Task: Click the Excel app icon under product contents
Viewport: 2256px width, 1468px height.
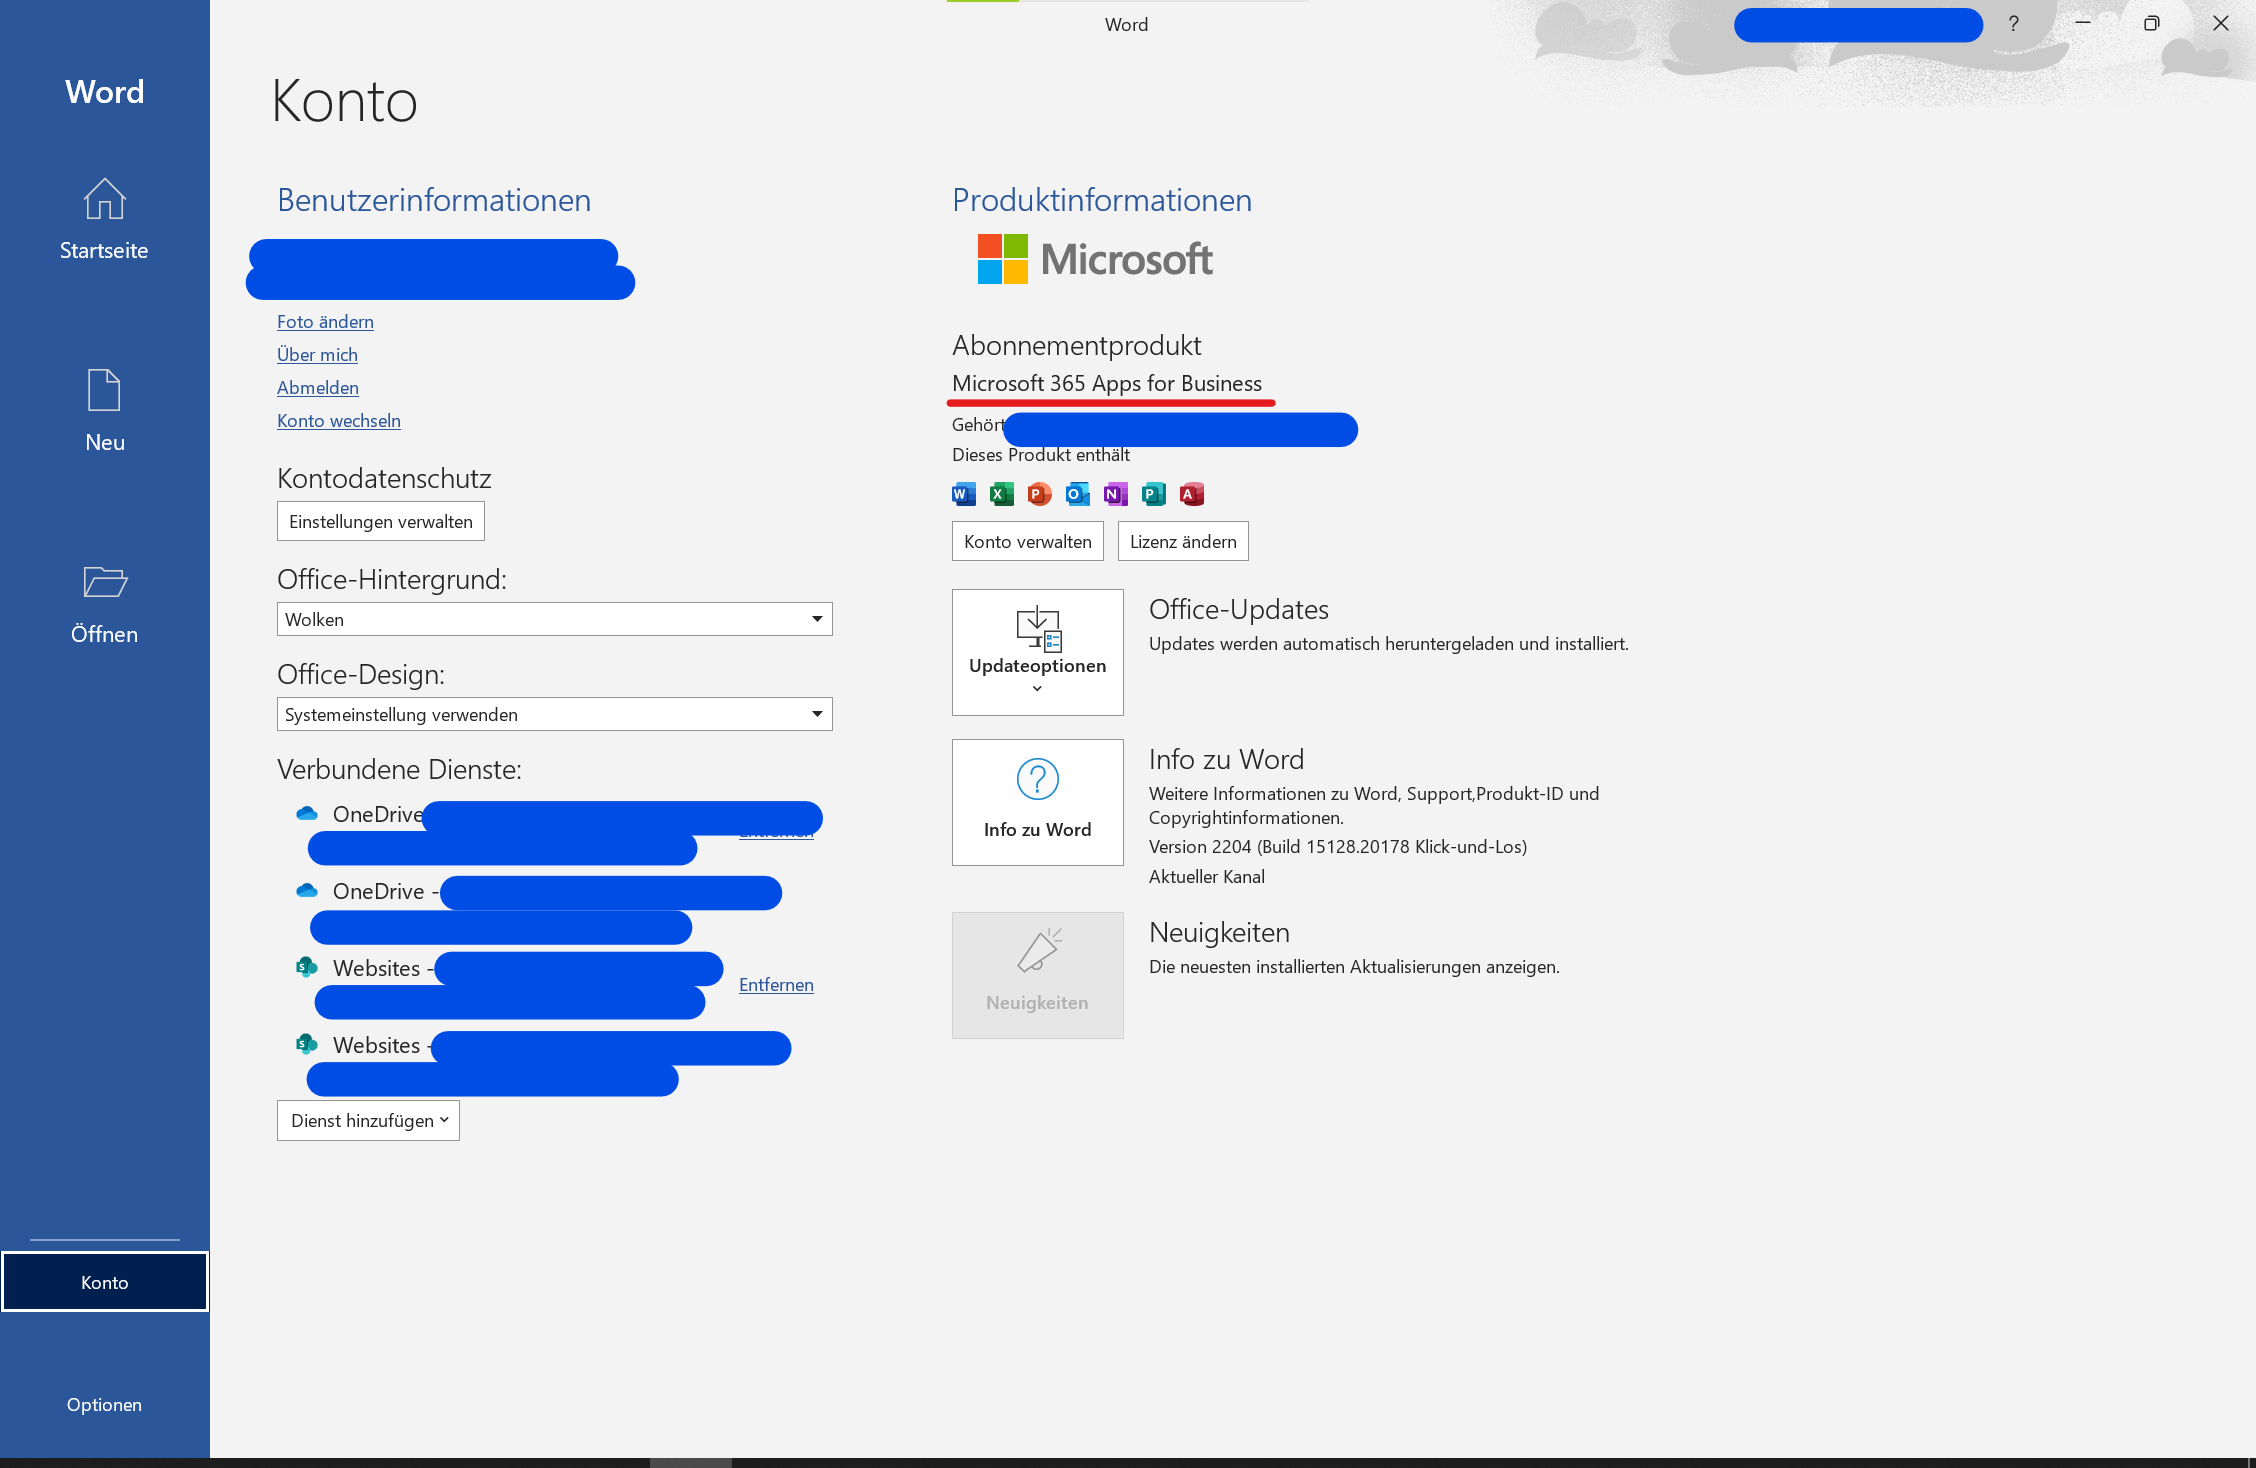Action: pos(1001,494)
